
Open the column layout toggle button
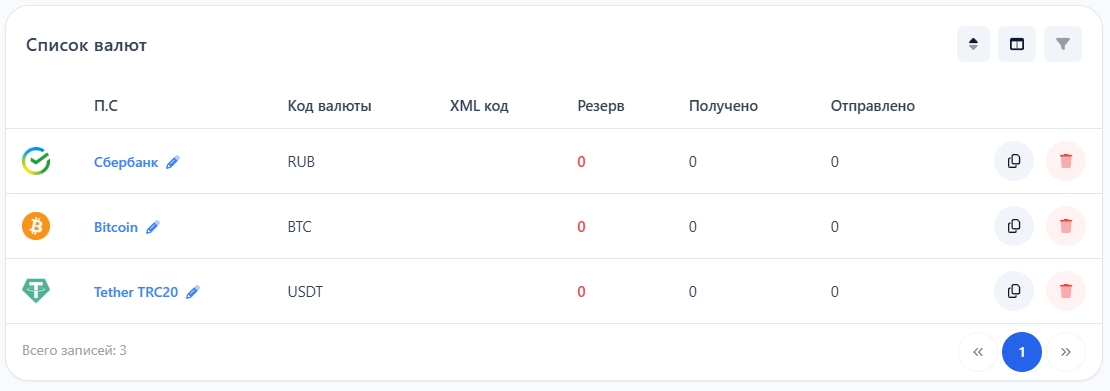click(1017, 44)
